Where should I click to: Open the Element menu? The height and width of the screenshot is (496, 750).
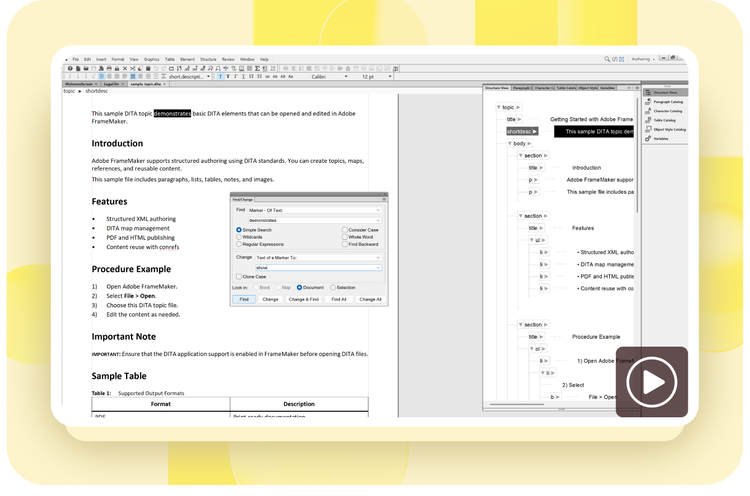188,59
